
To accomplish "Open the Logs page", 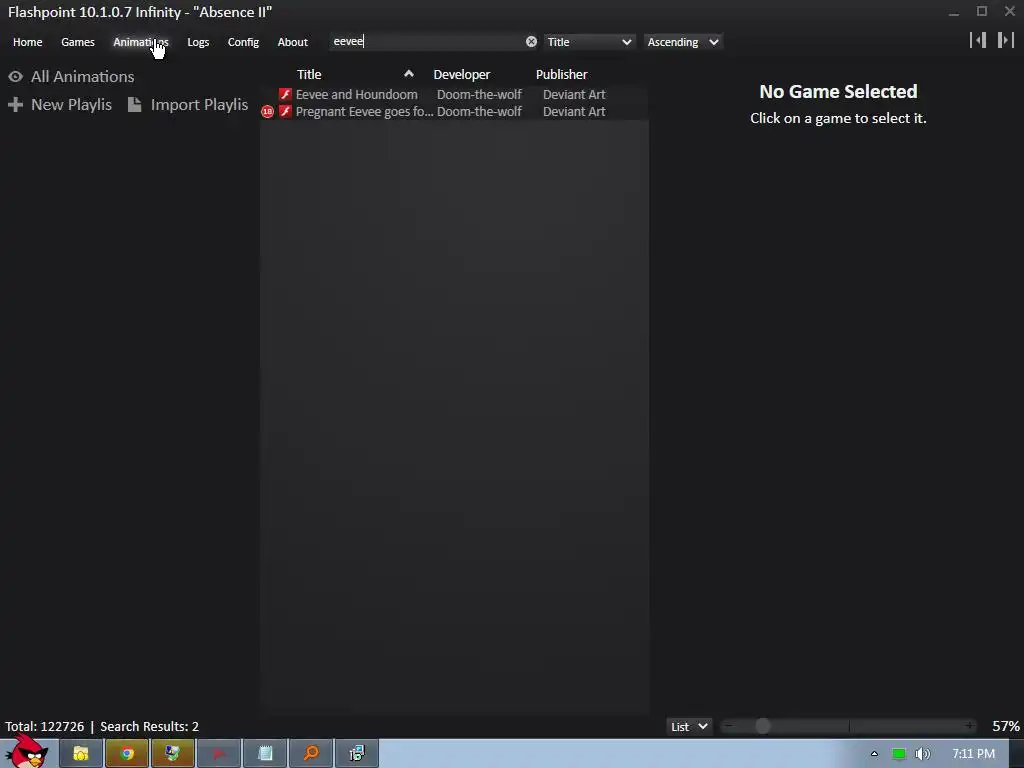I will click(x=198, y=42).
